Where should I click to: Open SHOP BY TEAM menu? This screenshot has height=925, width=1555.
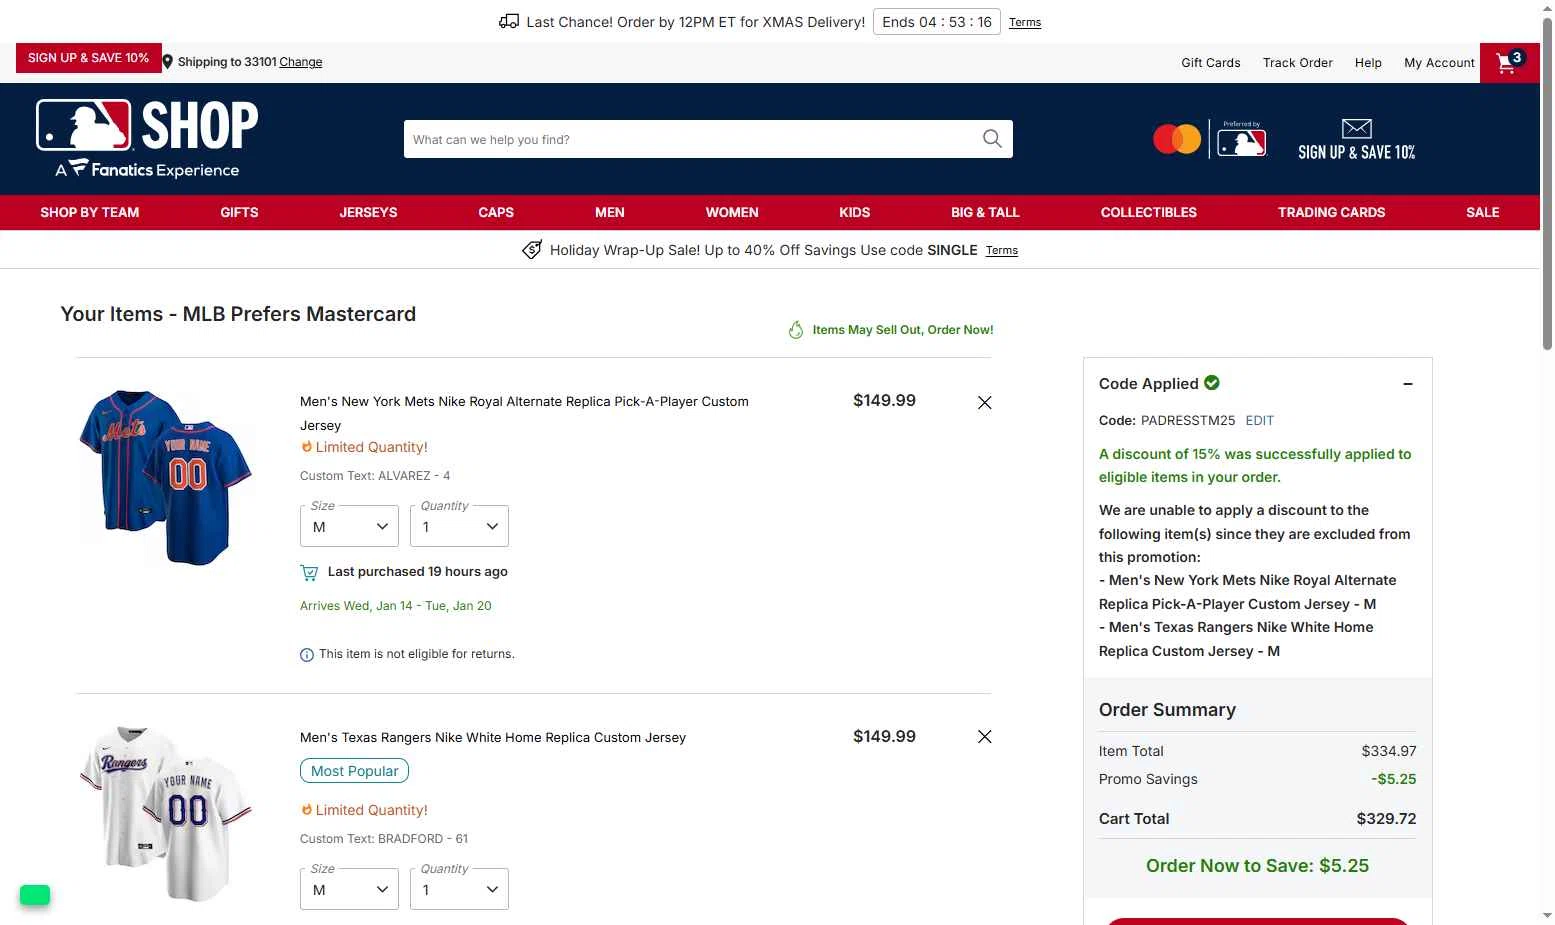click(x=90, y=212)
